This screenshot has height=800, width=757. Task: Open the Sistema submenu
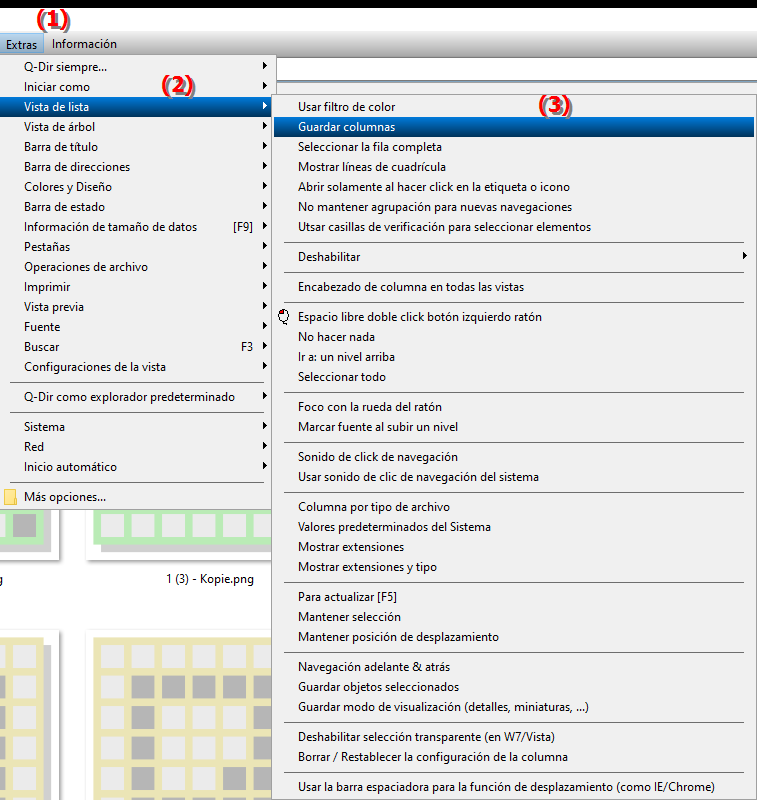(137, 427)
